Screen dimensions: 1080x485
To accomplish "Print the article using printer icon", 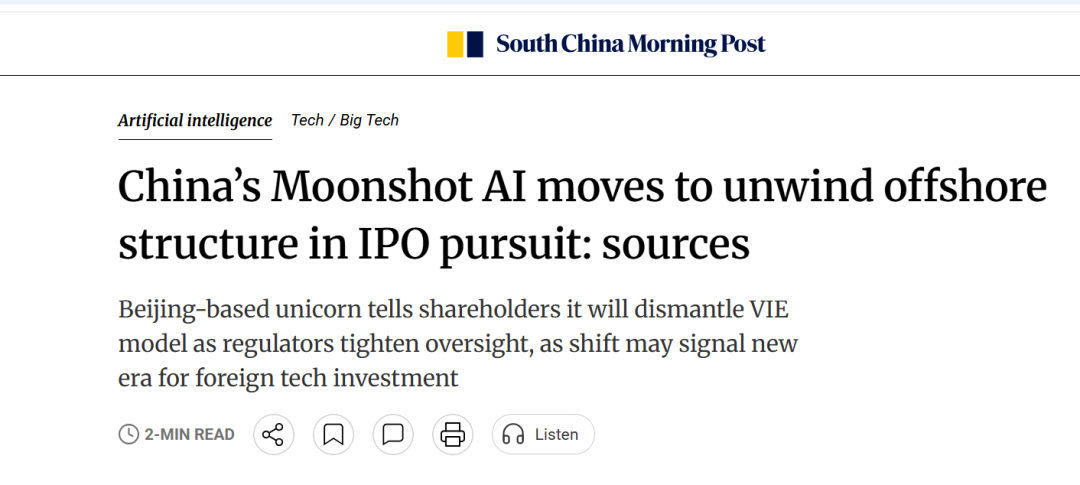I will [x=453, y=435].
